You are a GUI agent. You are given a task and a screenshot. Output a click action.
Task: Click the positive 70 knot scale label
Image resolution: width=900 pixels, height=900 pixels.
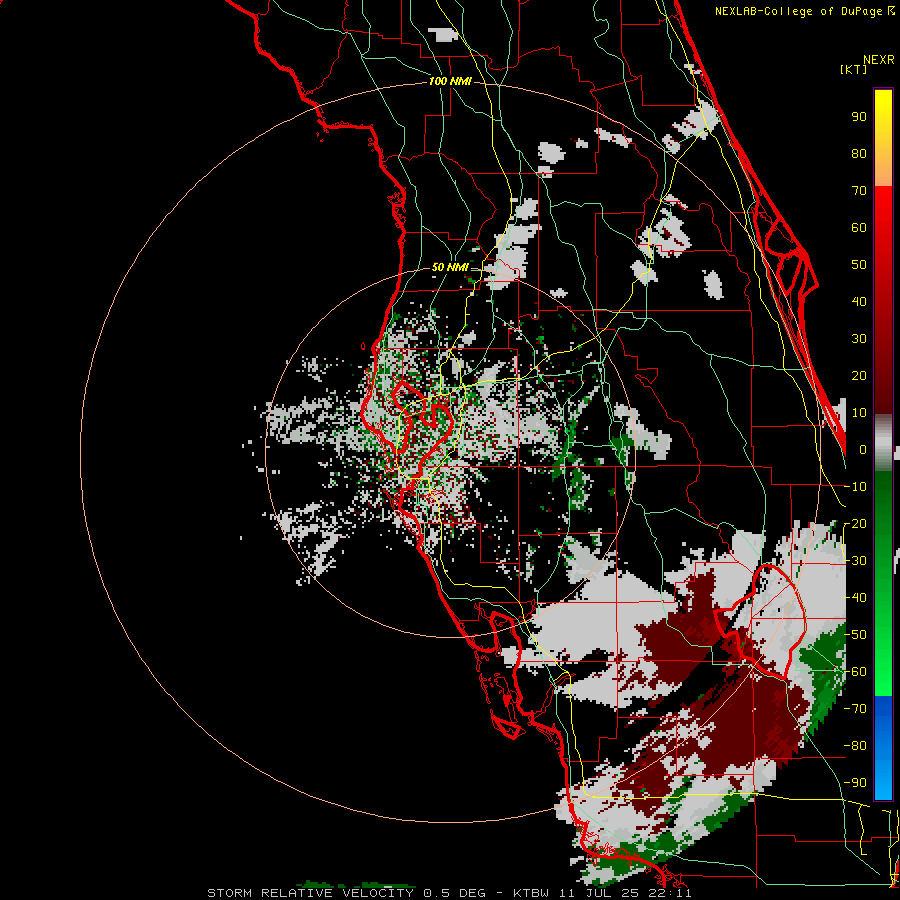tap(859, 191)
